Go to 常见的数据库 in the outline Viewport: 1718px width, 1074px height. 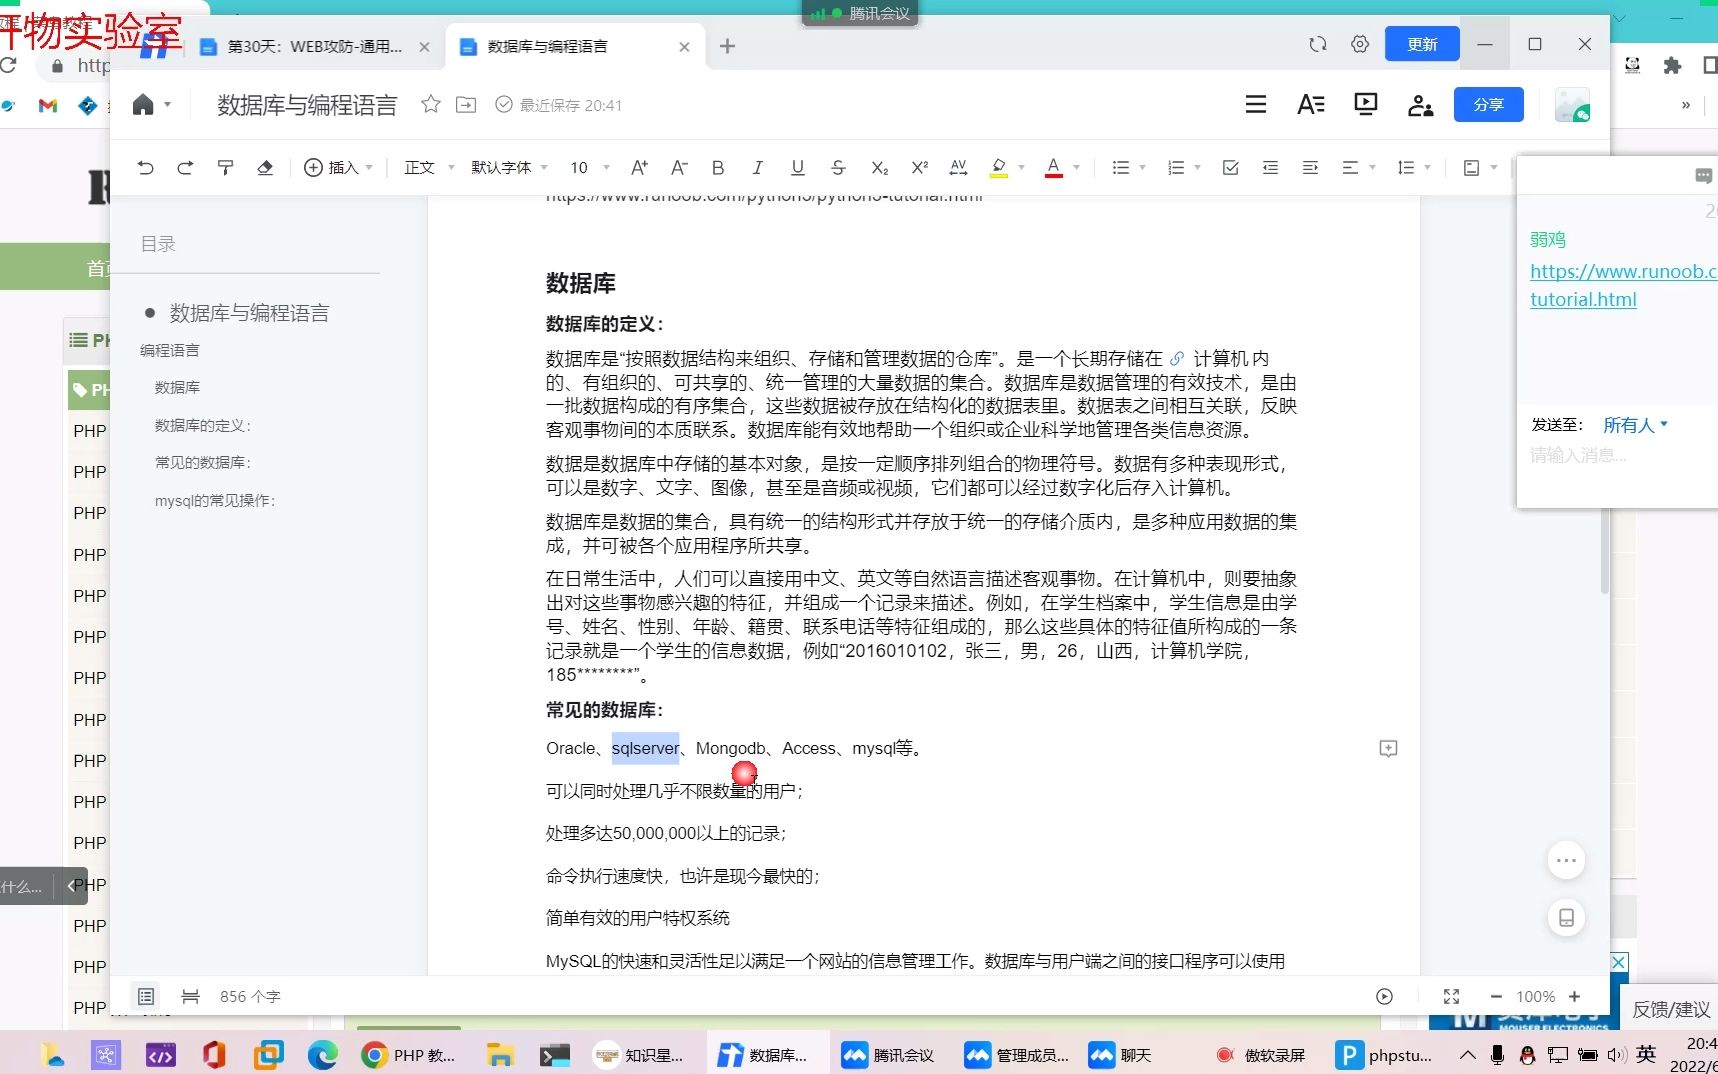[x=203, y=462]
